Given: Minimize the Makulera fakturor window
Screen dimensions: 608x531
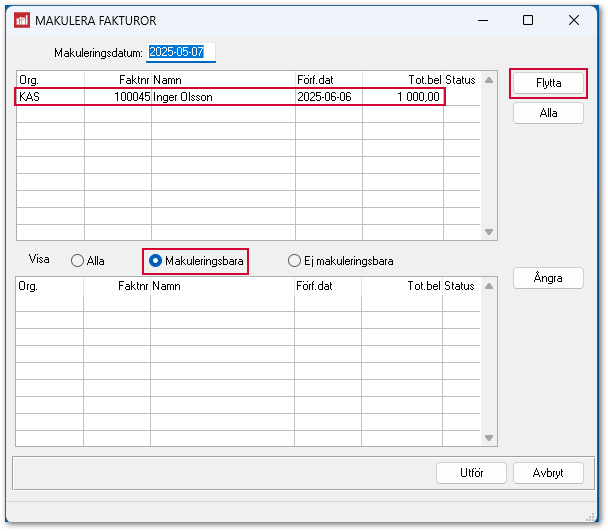Looking at the screenshot, I should coord(483,20).
